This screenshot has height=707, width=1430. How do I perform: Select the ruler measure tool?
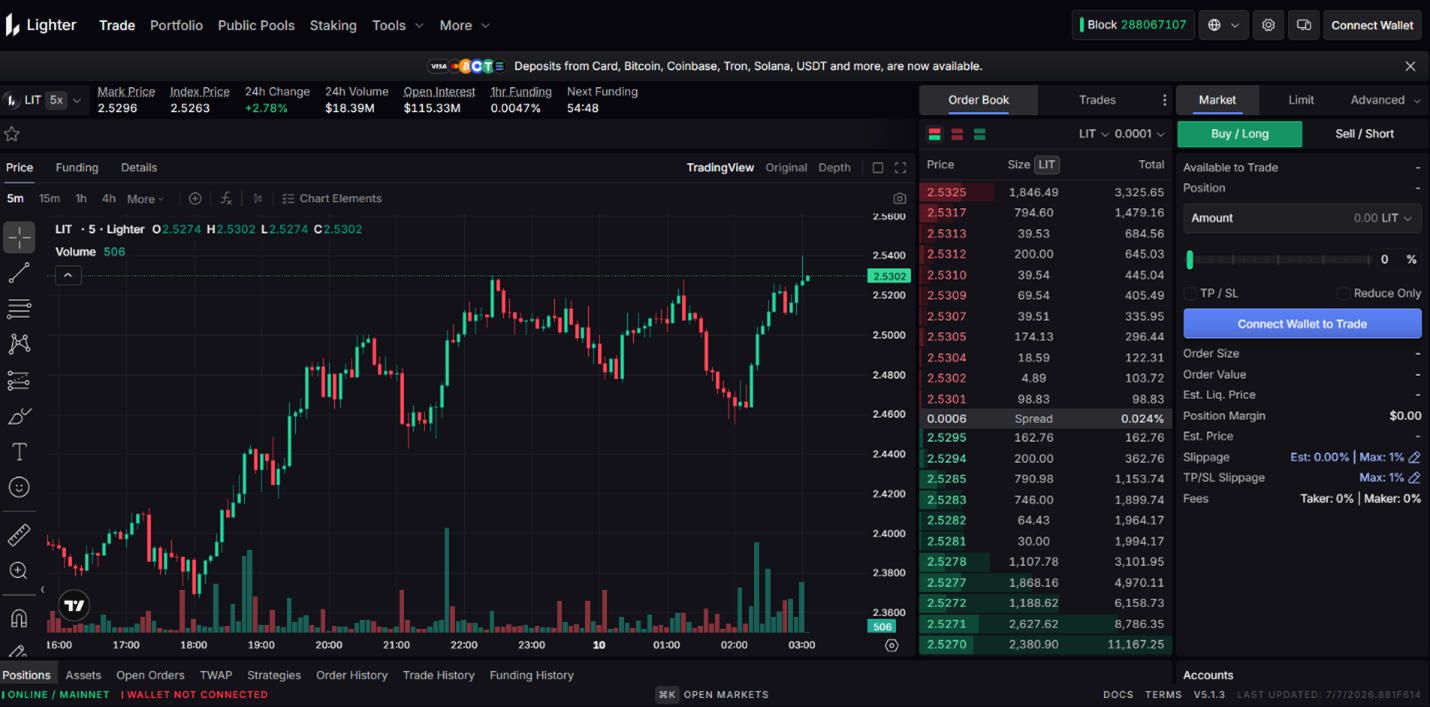tap(19, 536)
